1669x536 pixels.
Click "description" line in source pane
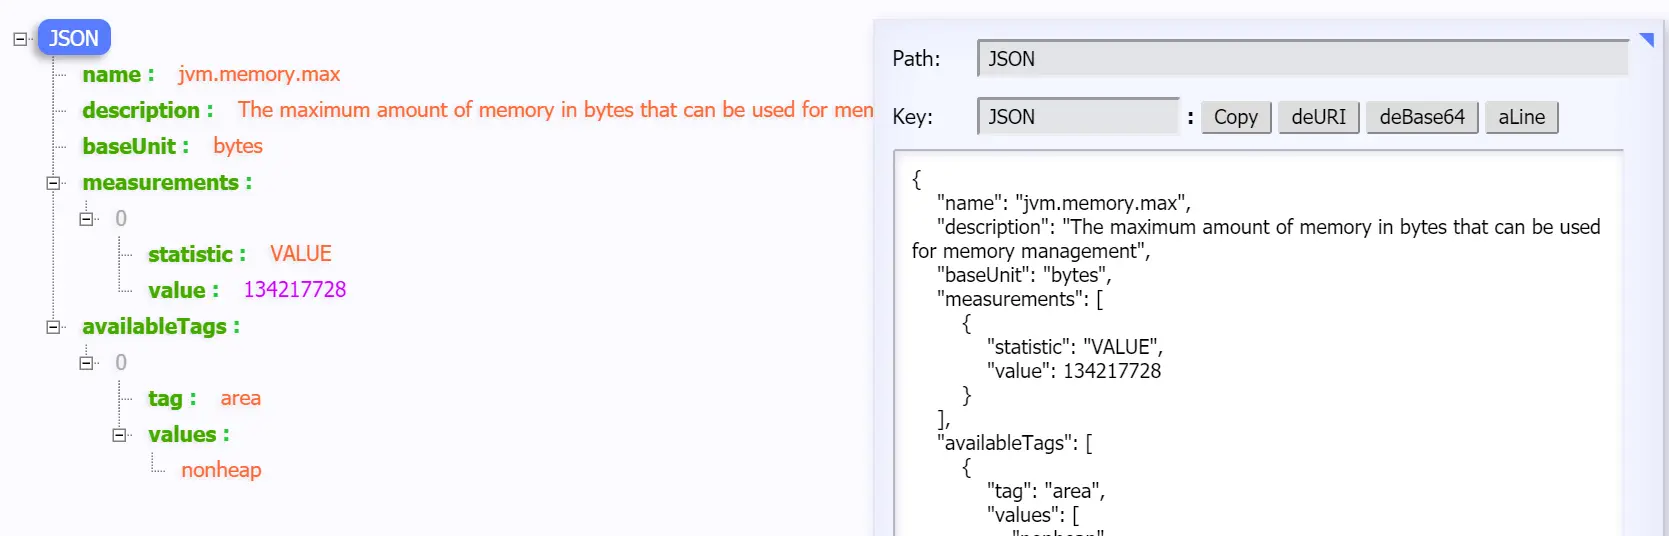tap(1256, 239)
